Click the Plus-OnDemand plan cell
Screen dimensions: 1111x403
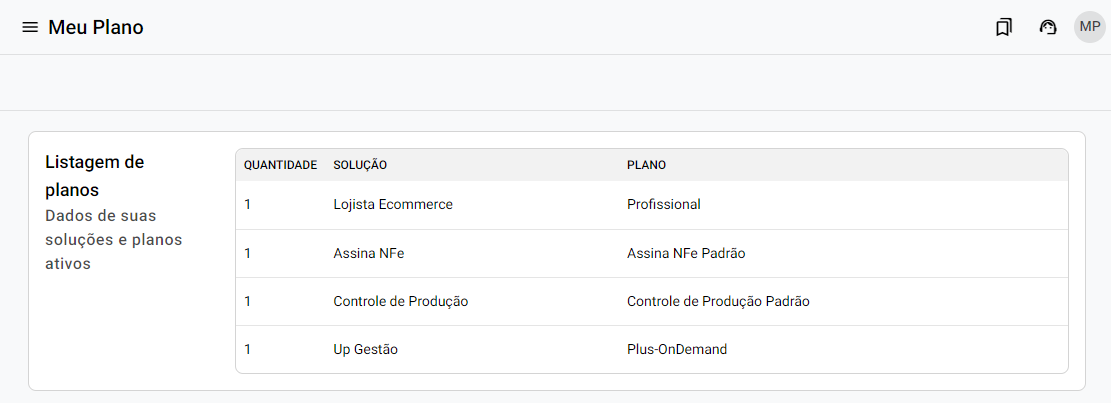677,350
